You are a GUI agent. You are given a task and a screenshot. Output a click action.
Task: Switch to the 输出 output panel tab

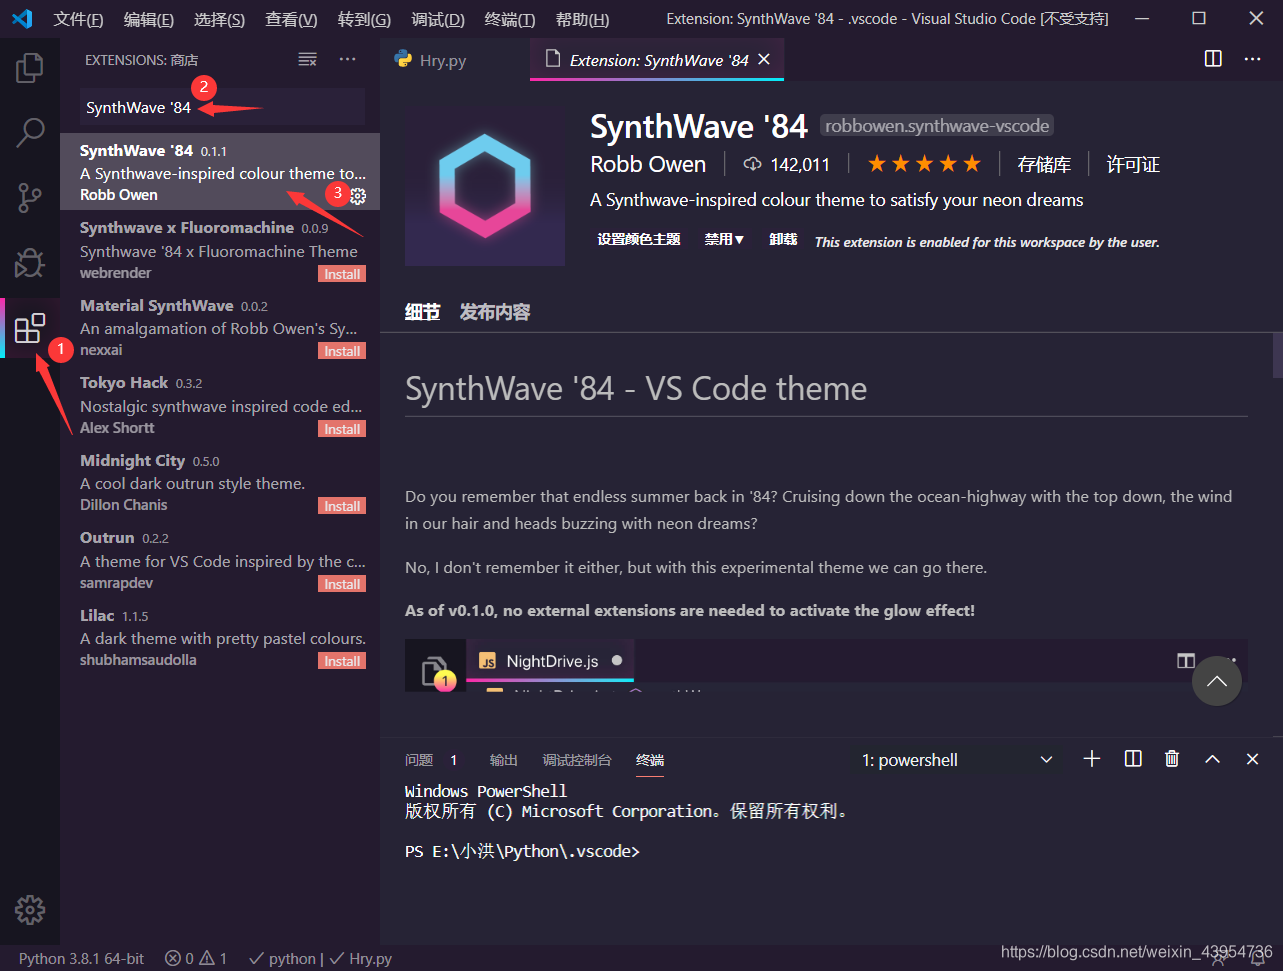504,760
